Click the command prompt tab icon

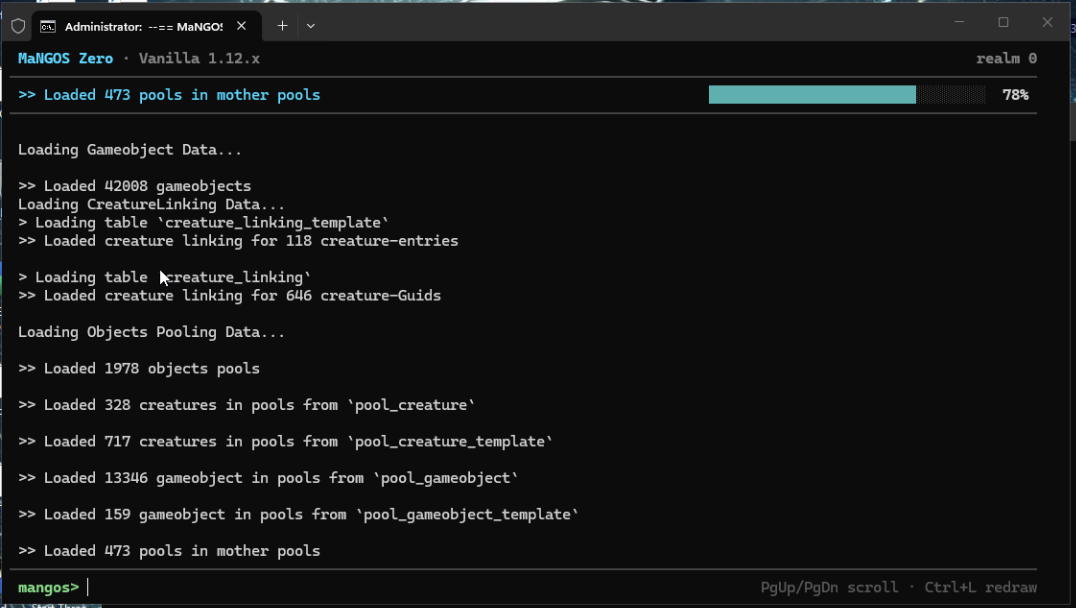[x=48, y=27]
